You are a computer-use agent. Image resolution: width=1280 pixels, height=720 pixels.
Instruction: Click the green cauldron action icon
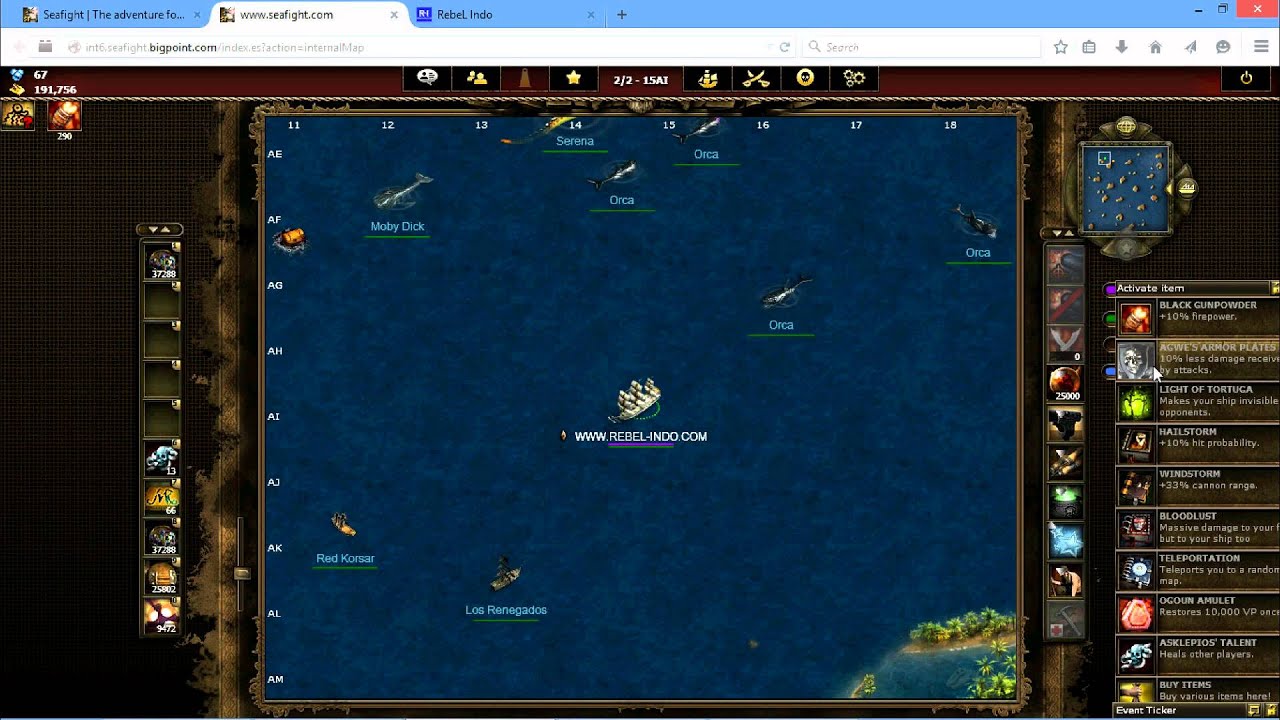(x=1066, y=500)
